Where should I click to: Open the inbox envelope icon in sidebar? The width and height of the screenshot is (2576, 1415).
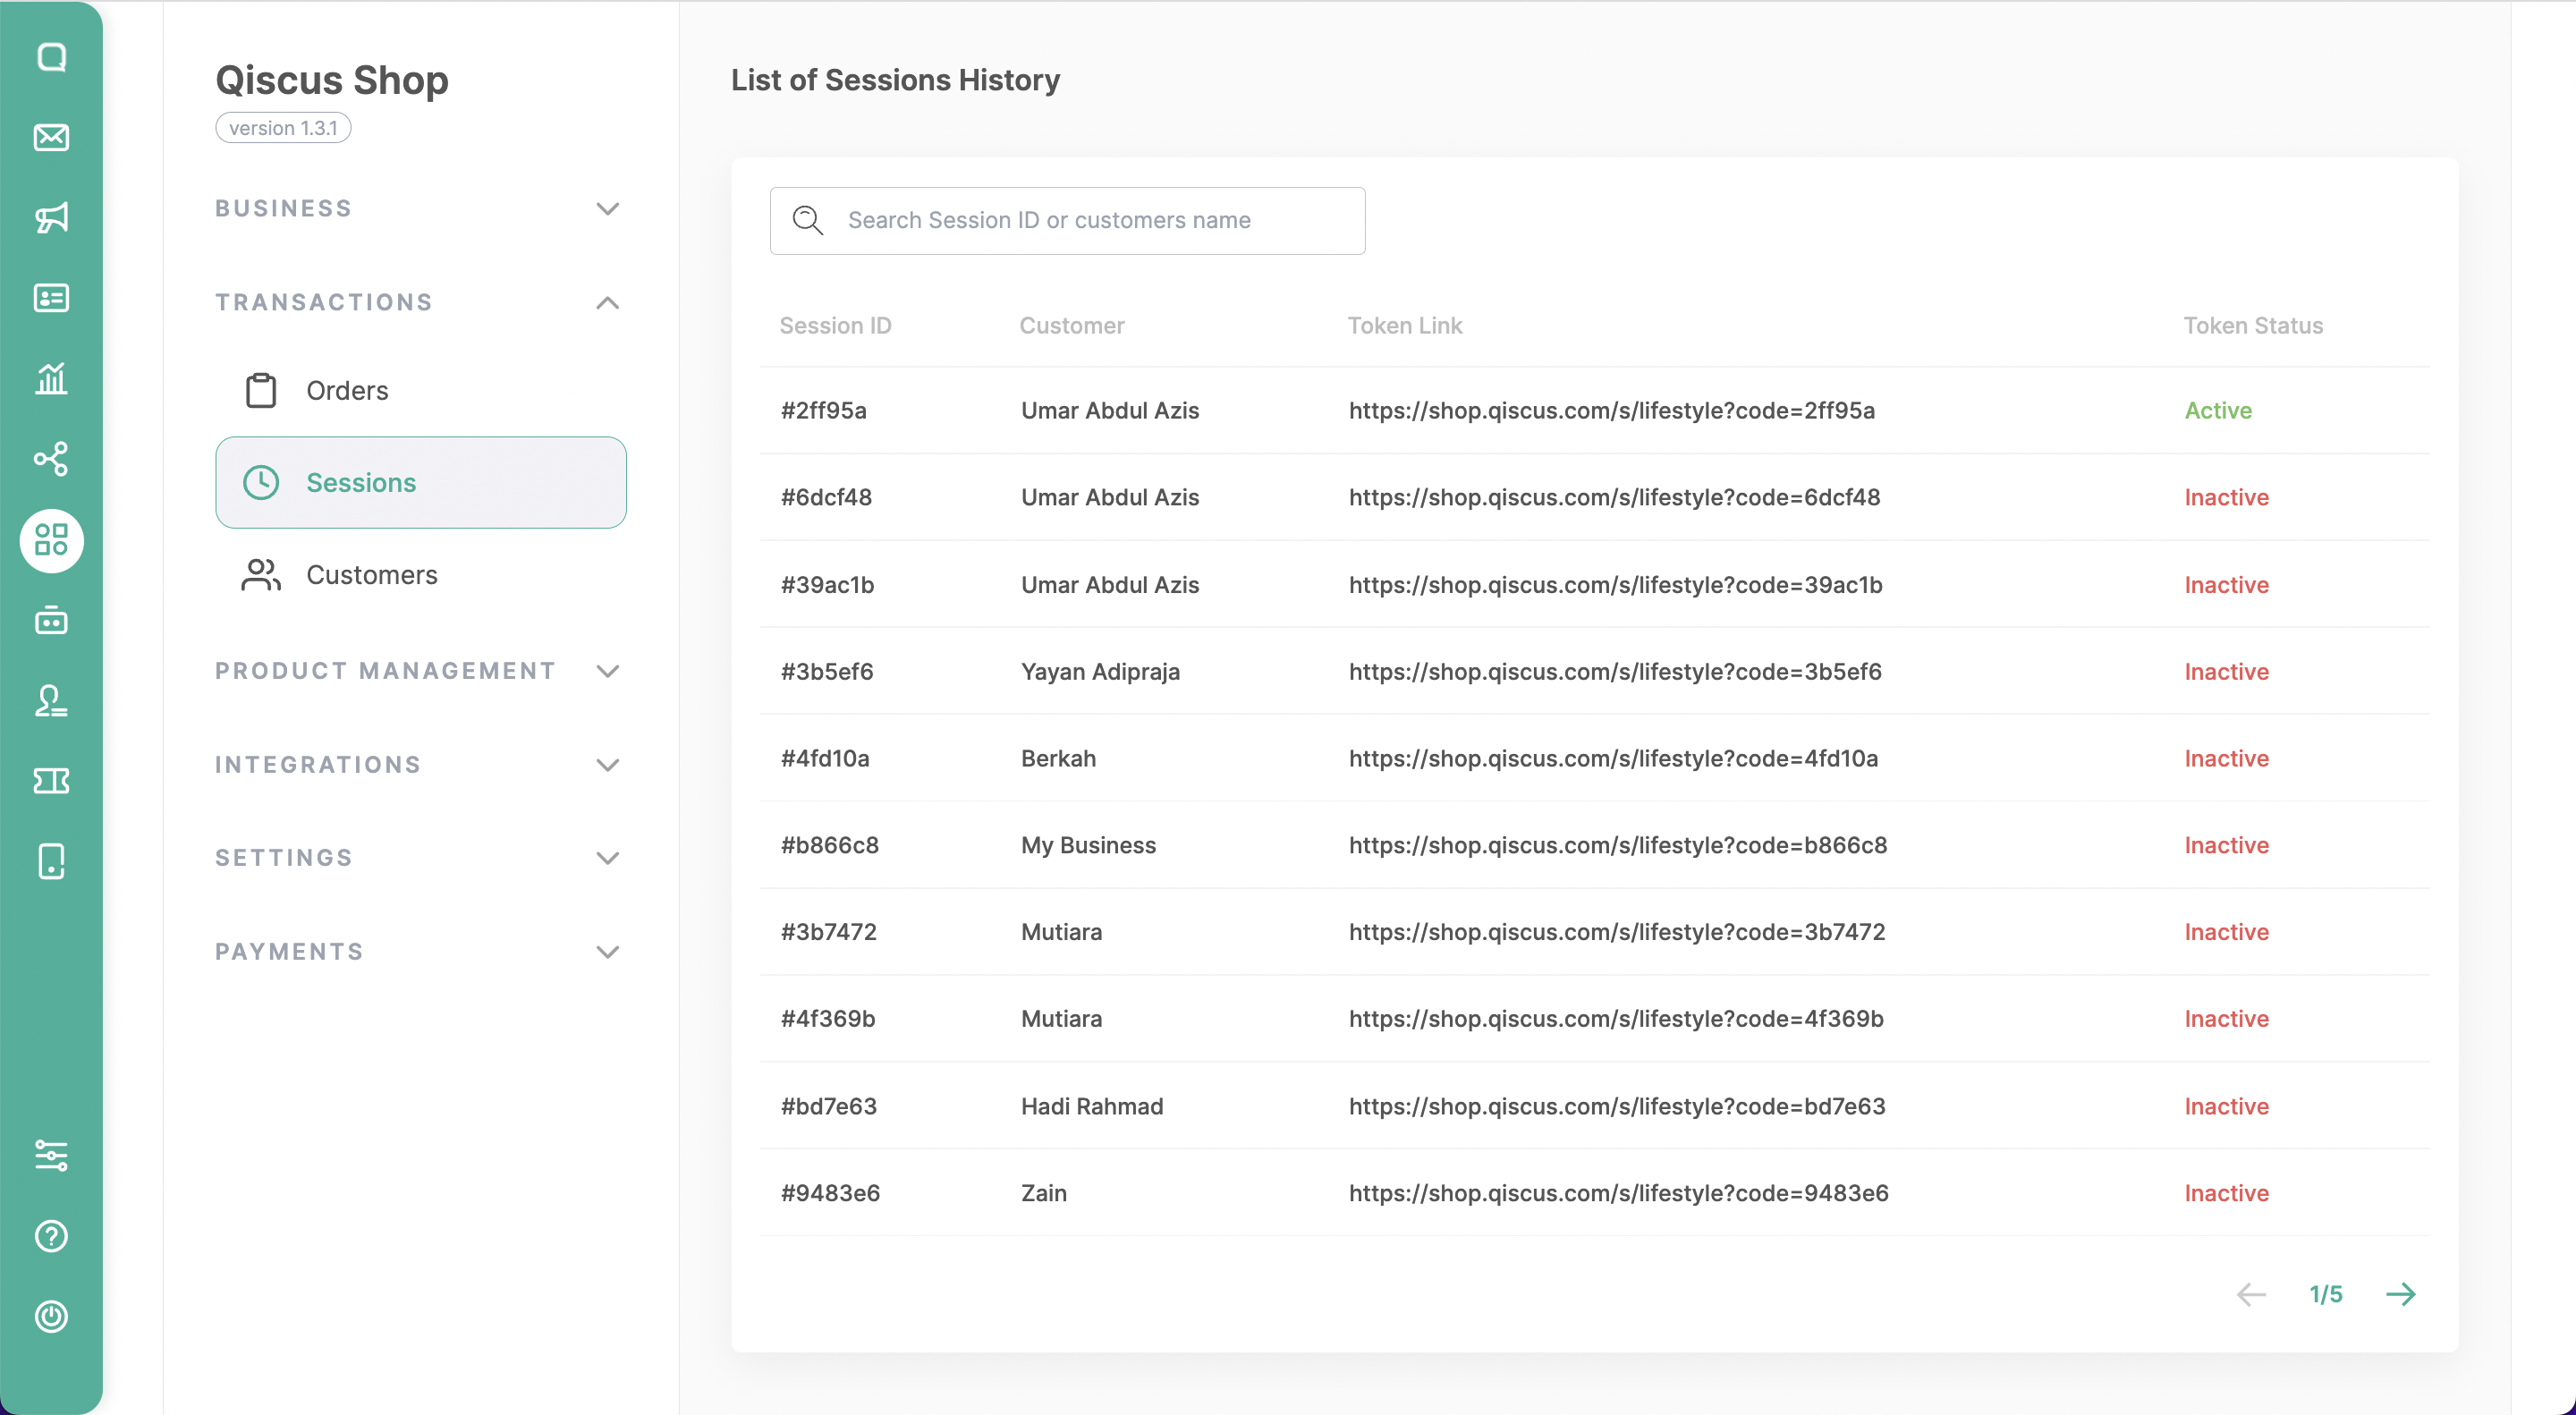(51, 137)
